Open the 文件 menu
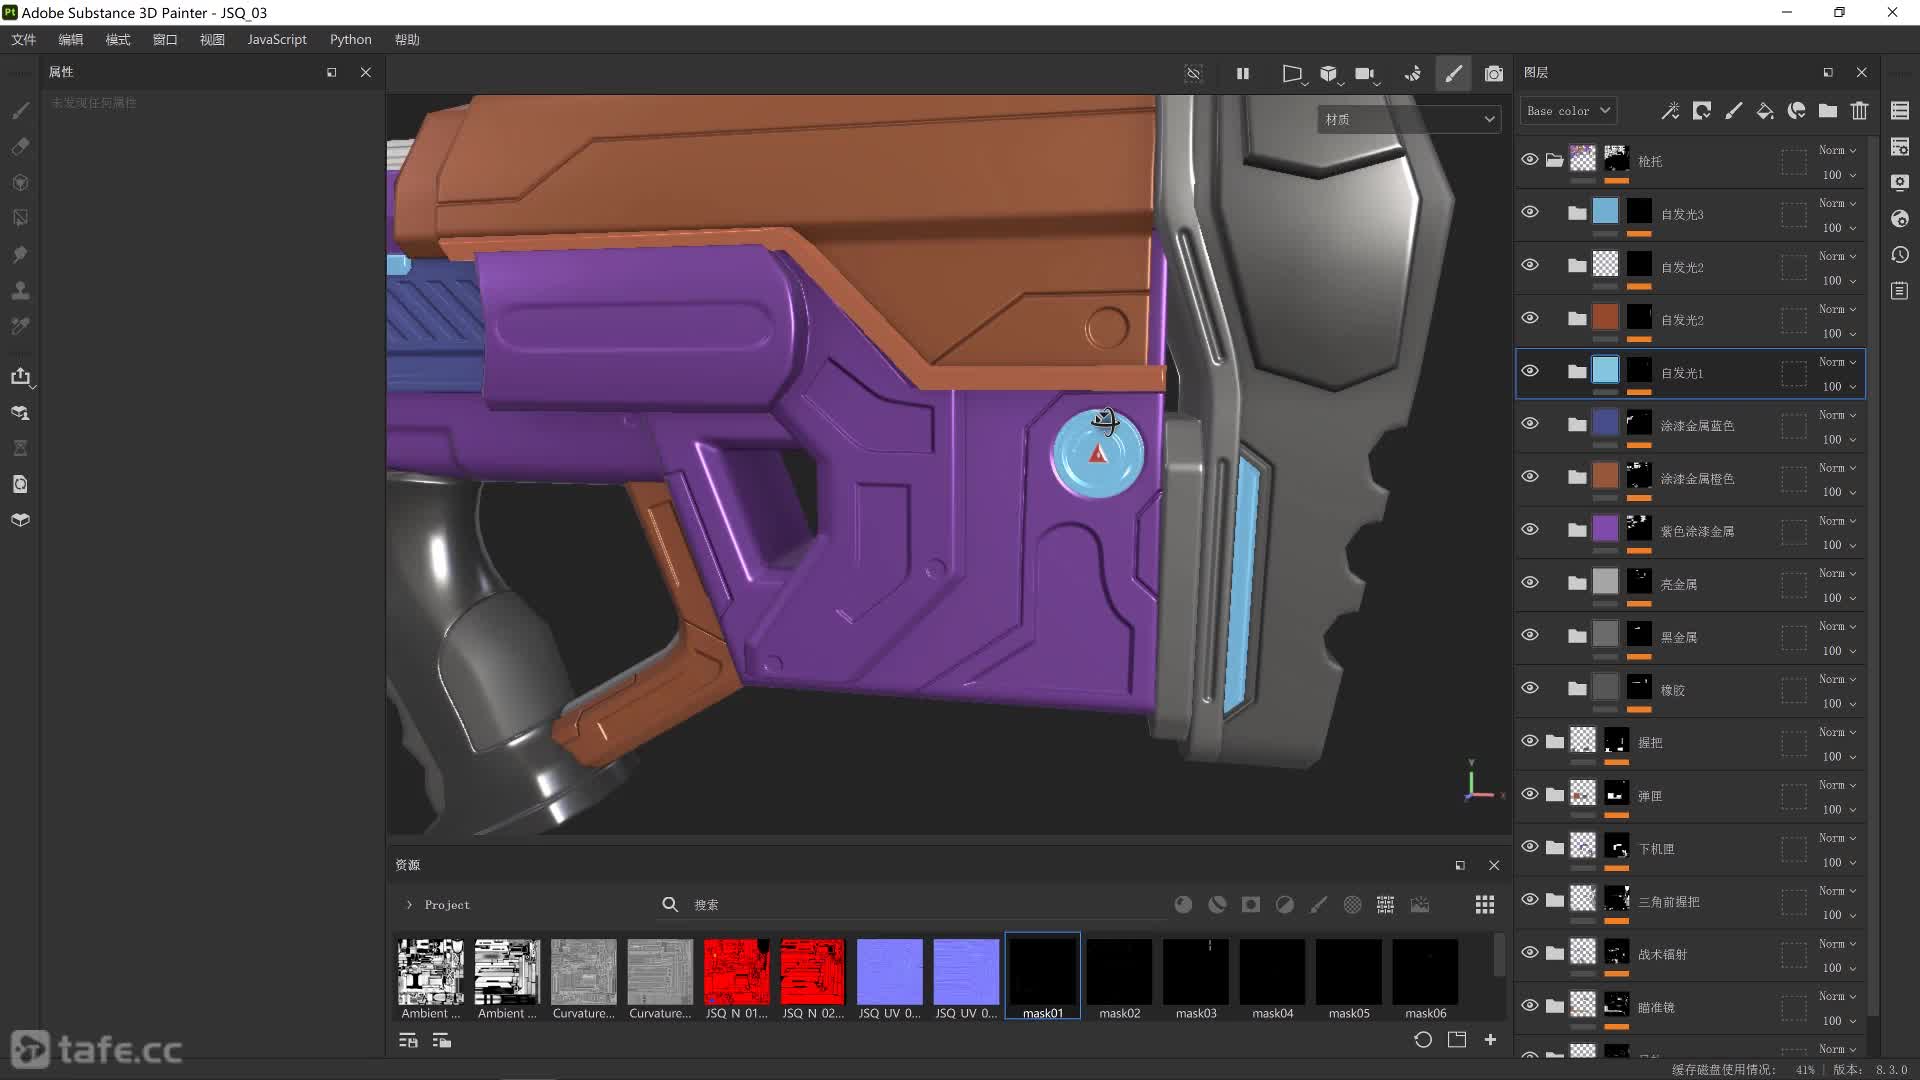The height and width of the screenshot is (1080, 1920). click(x=24, y=39)
